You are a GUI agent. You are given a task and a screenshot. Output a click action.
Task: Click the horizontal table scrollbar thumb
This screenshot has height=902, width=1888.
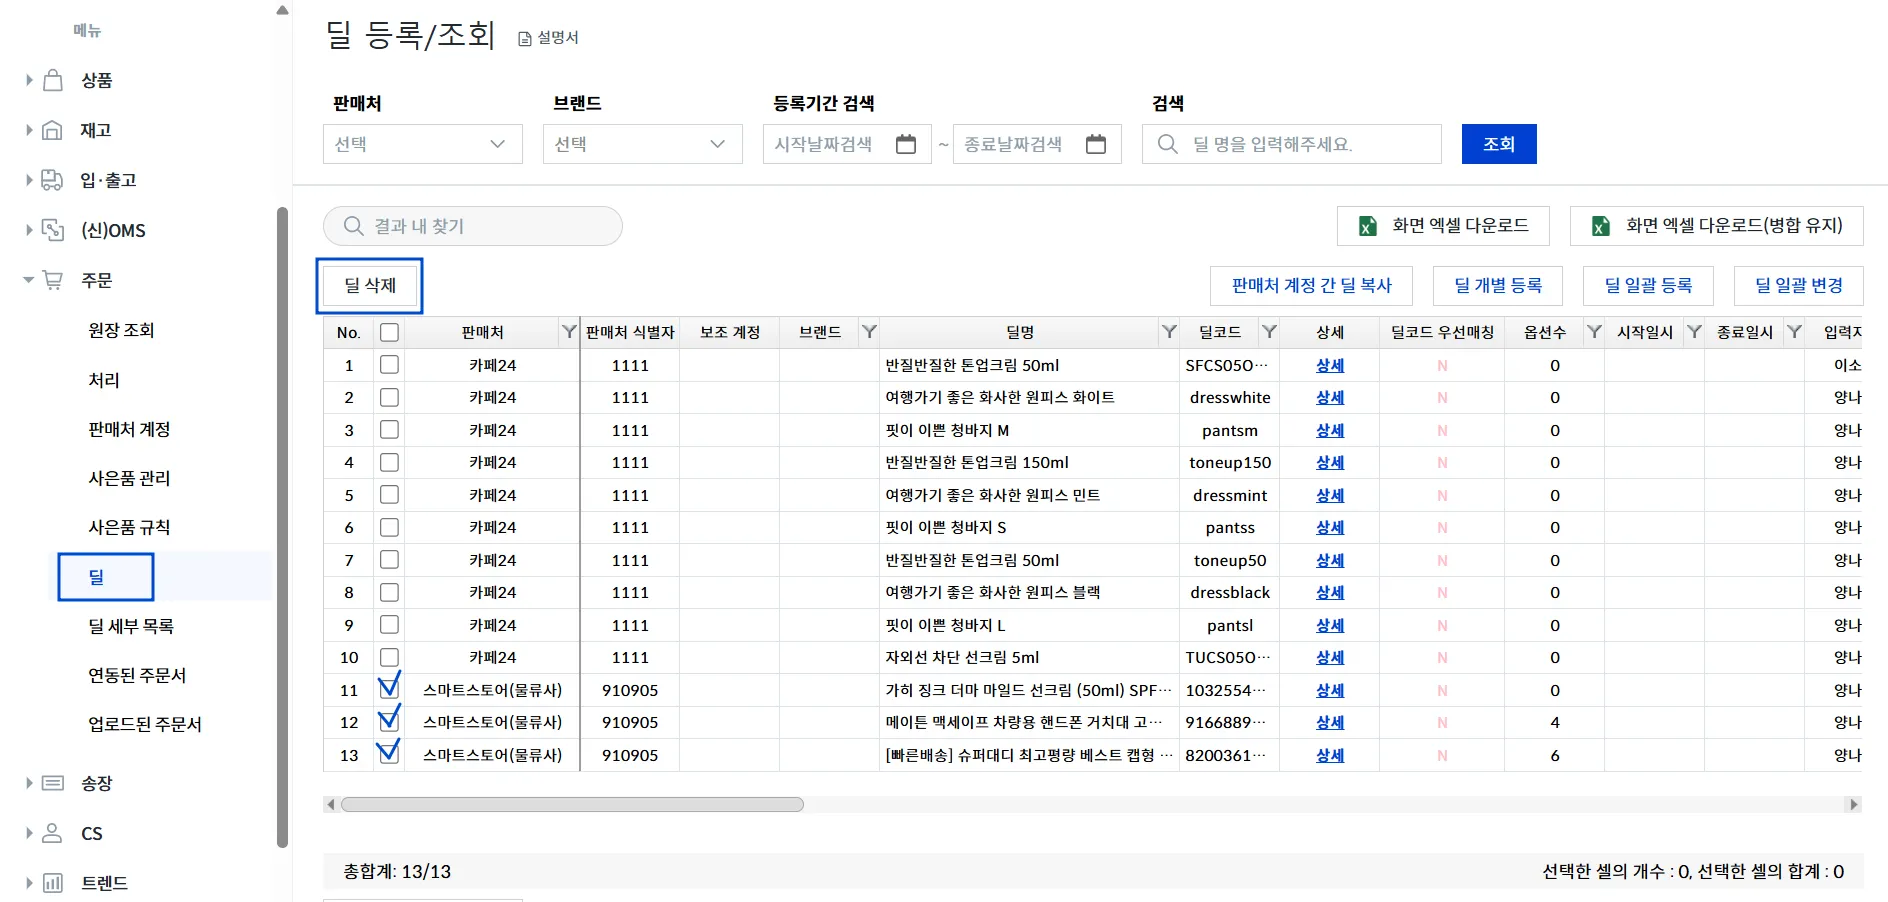tap(572, 805)
